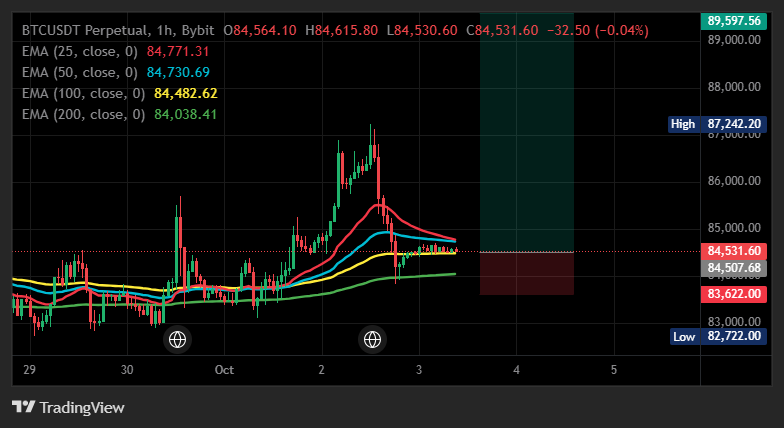Image resolution: width=784 pixels, height=428 pixels.
Task: Click the 29 date on time axis
Action: coord(30,370)
